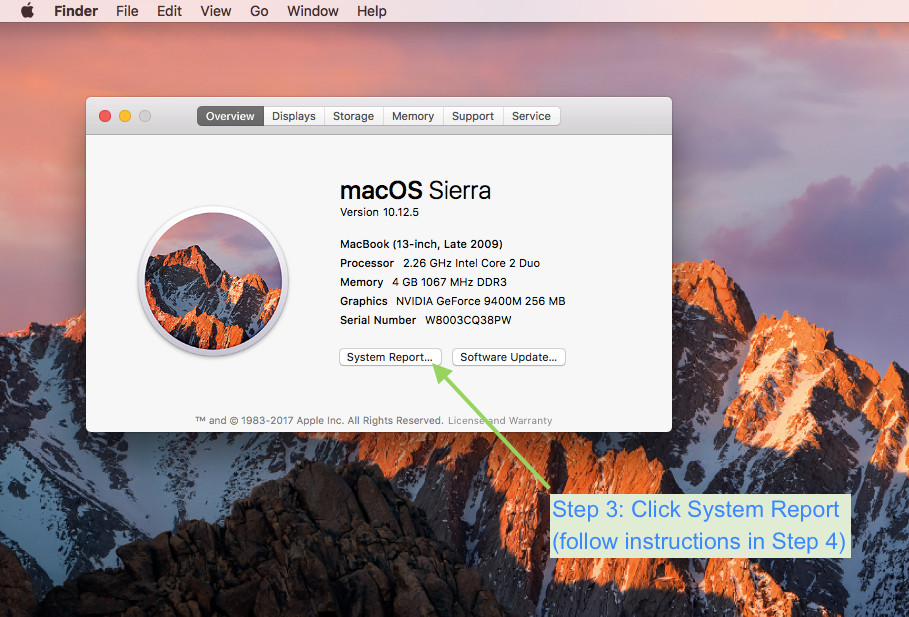Open the Window menu

312,11
